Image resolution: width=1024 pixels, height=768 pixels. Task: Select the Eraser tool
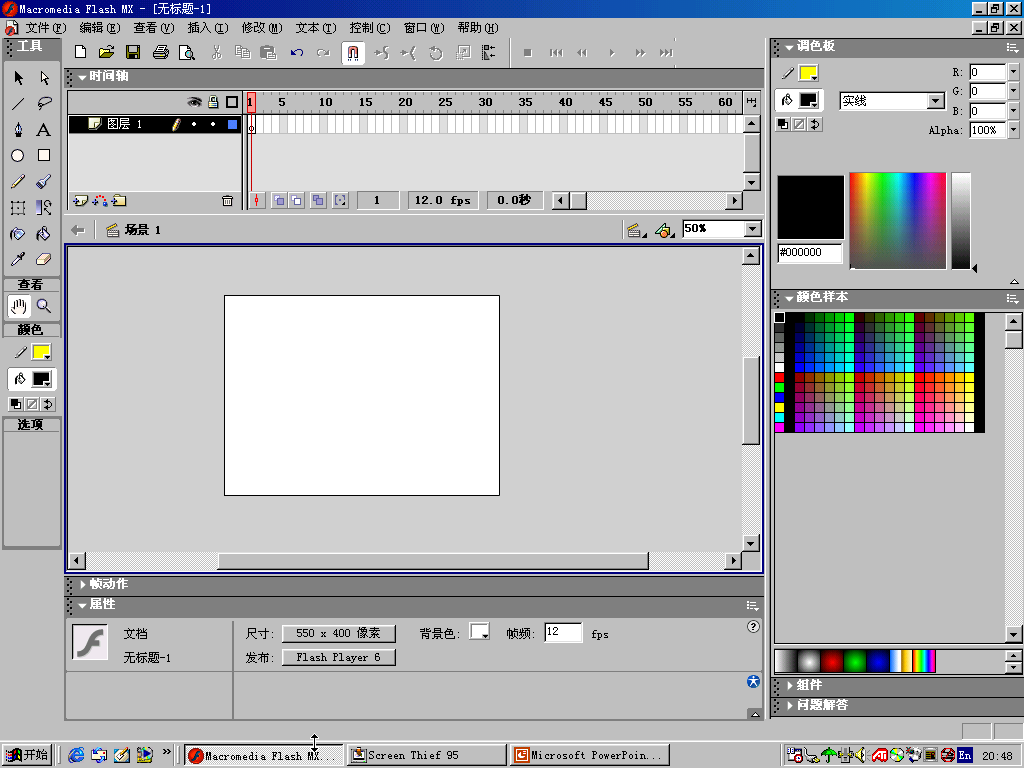(x=44, y=260)
